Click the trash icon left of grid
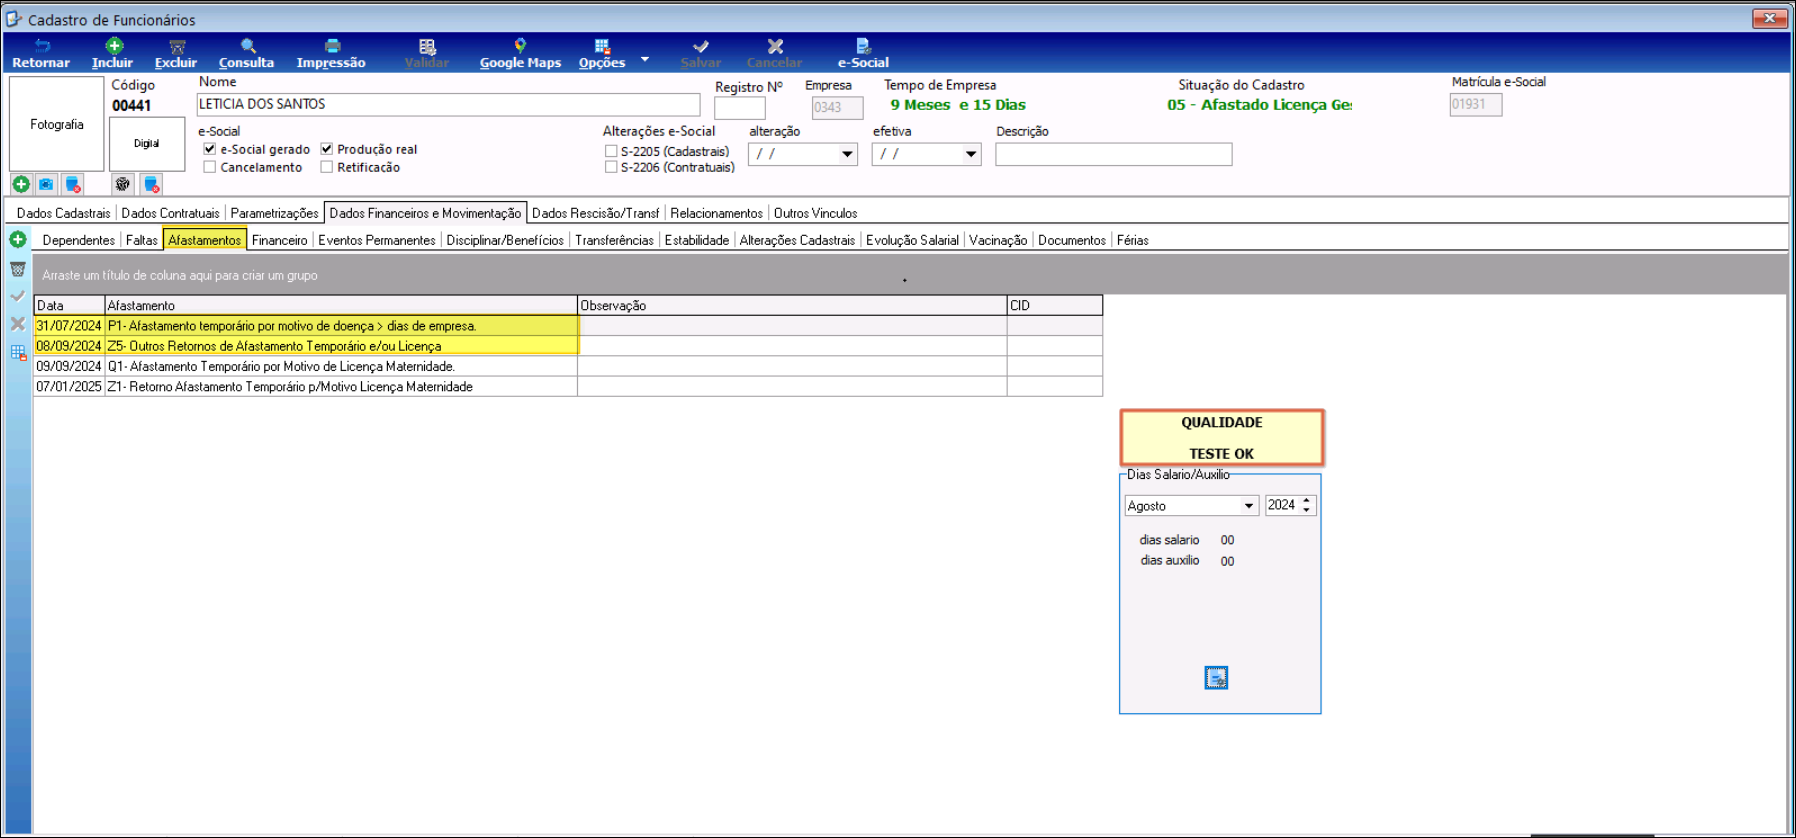Viewport: 1796px width, 838px height. tap(18, 269)
